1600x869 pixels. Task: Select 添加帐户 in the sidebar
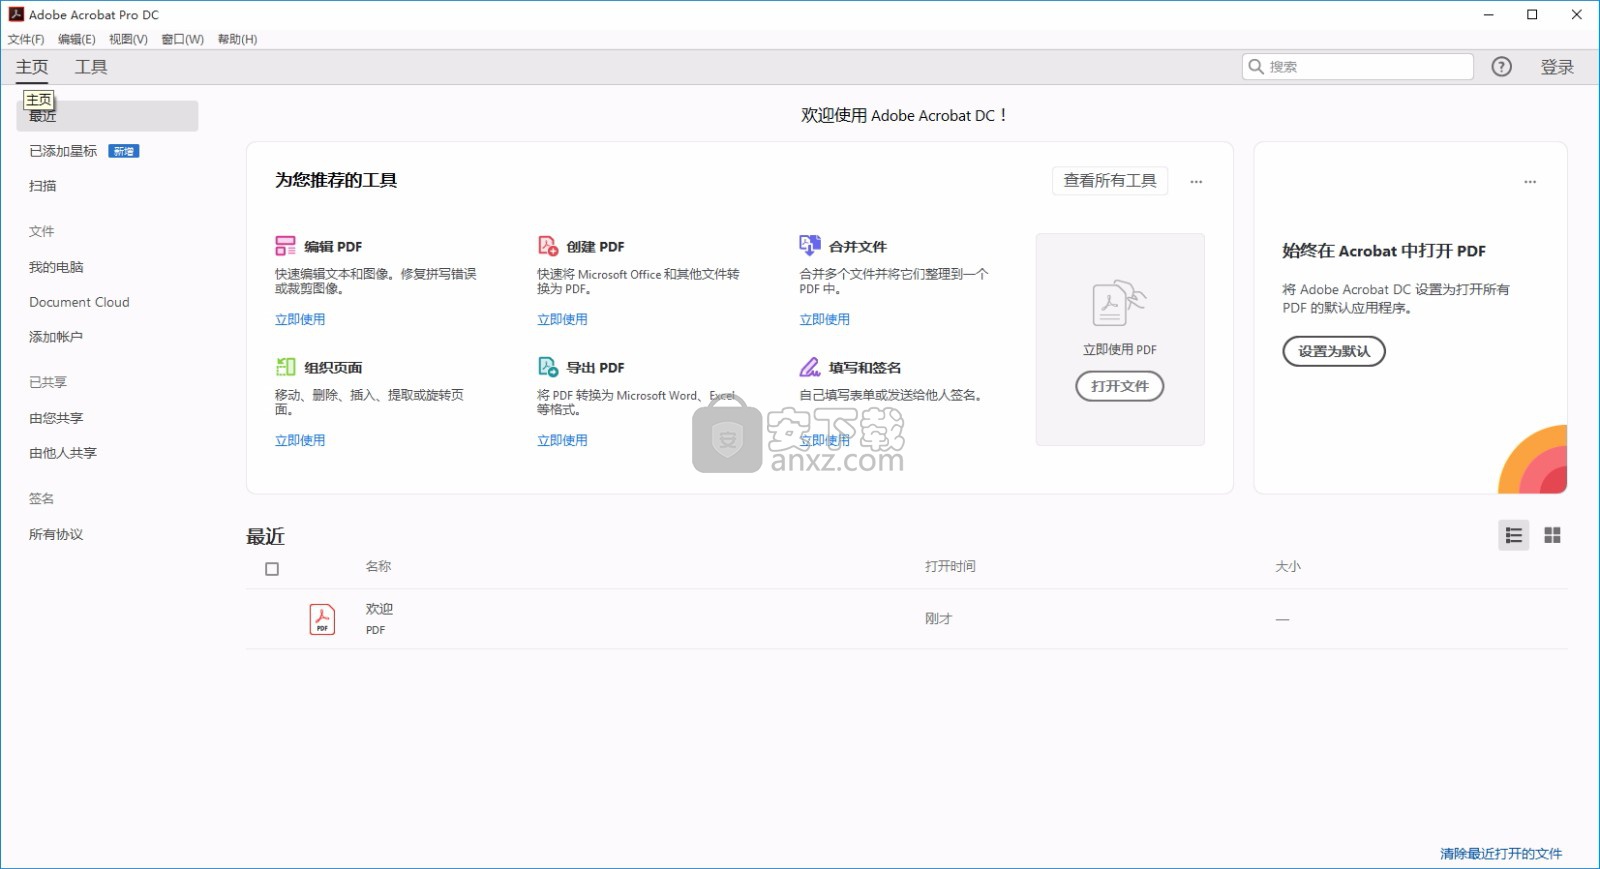(x=56, y=337)
